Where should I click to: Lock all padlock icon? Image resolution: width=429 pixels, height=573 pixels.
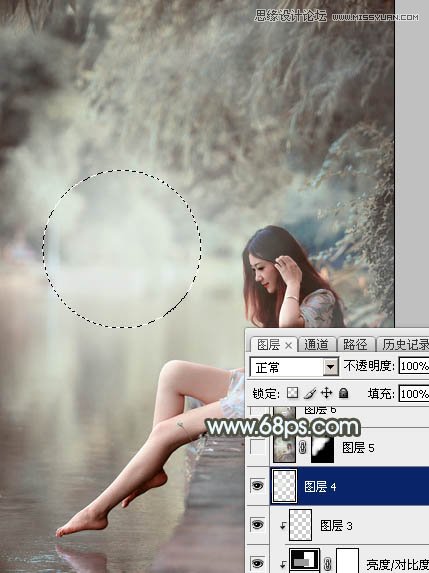pyautogui.click(x=343, y=393)
